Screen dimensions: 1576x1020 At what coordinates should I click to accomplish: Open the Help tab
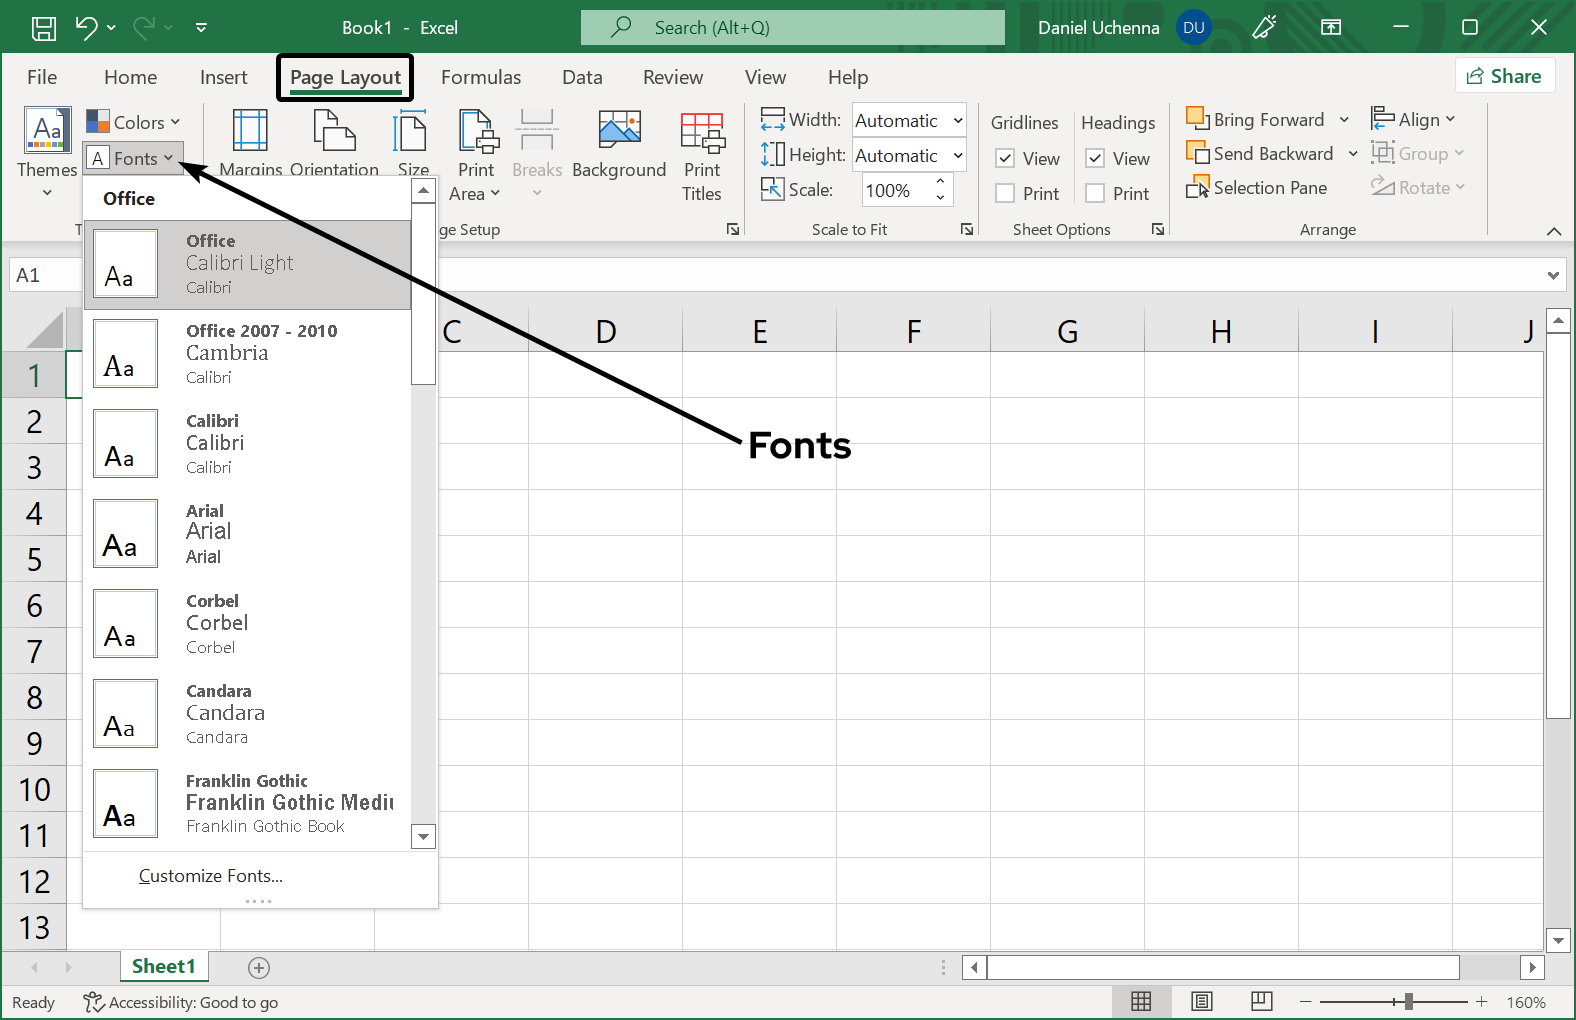tap(848, 77)
